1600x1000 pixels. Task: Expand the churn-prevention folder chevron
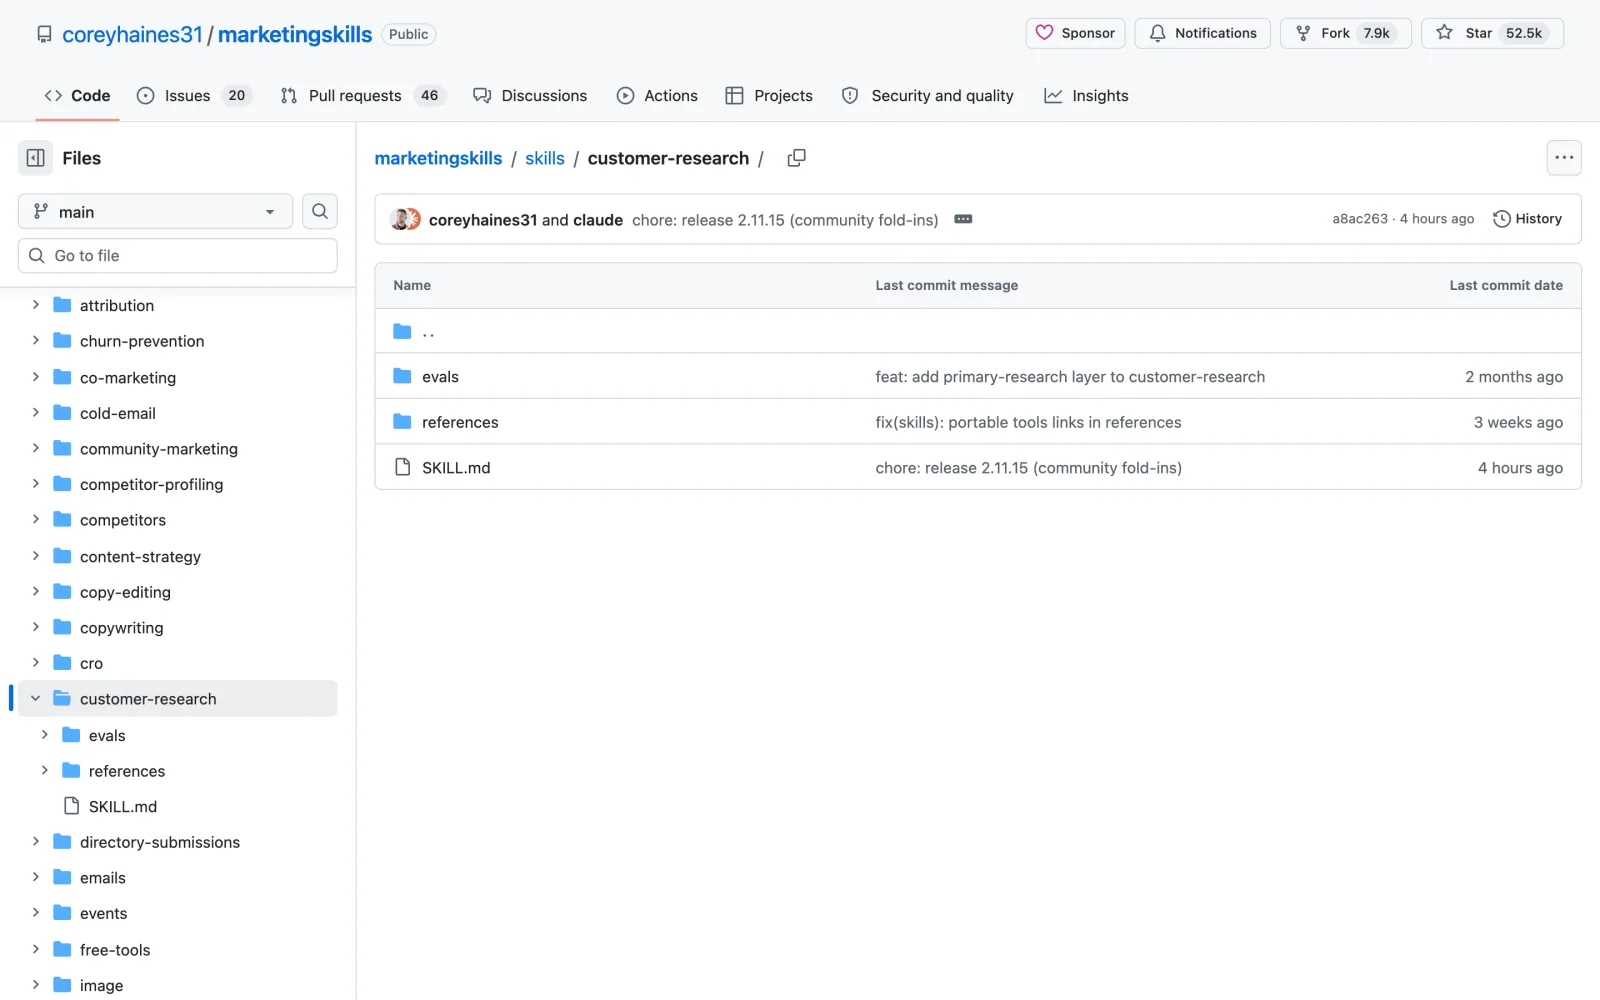tap(35, 340)
